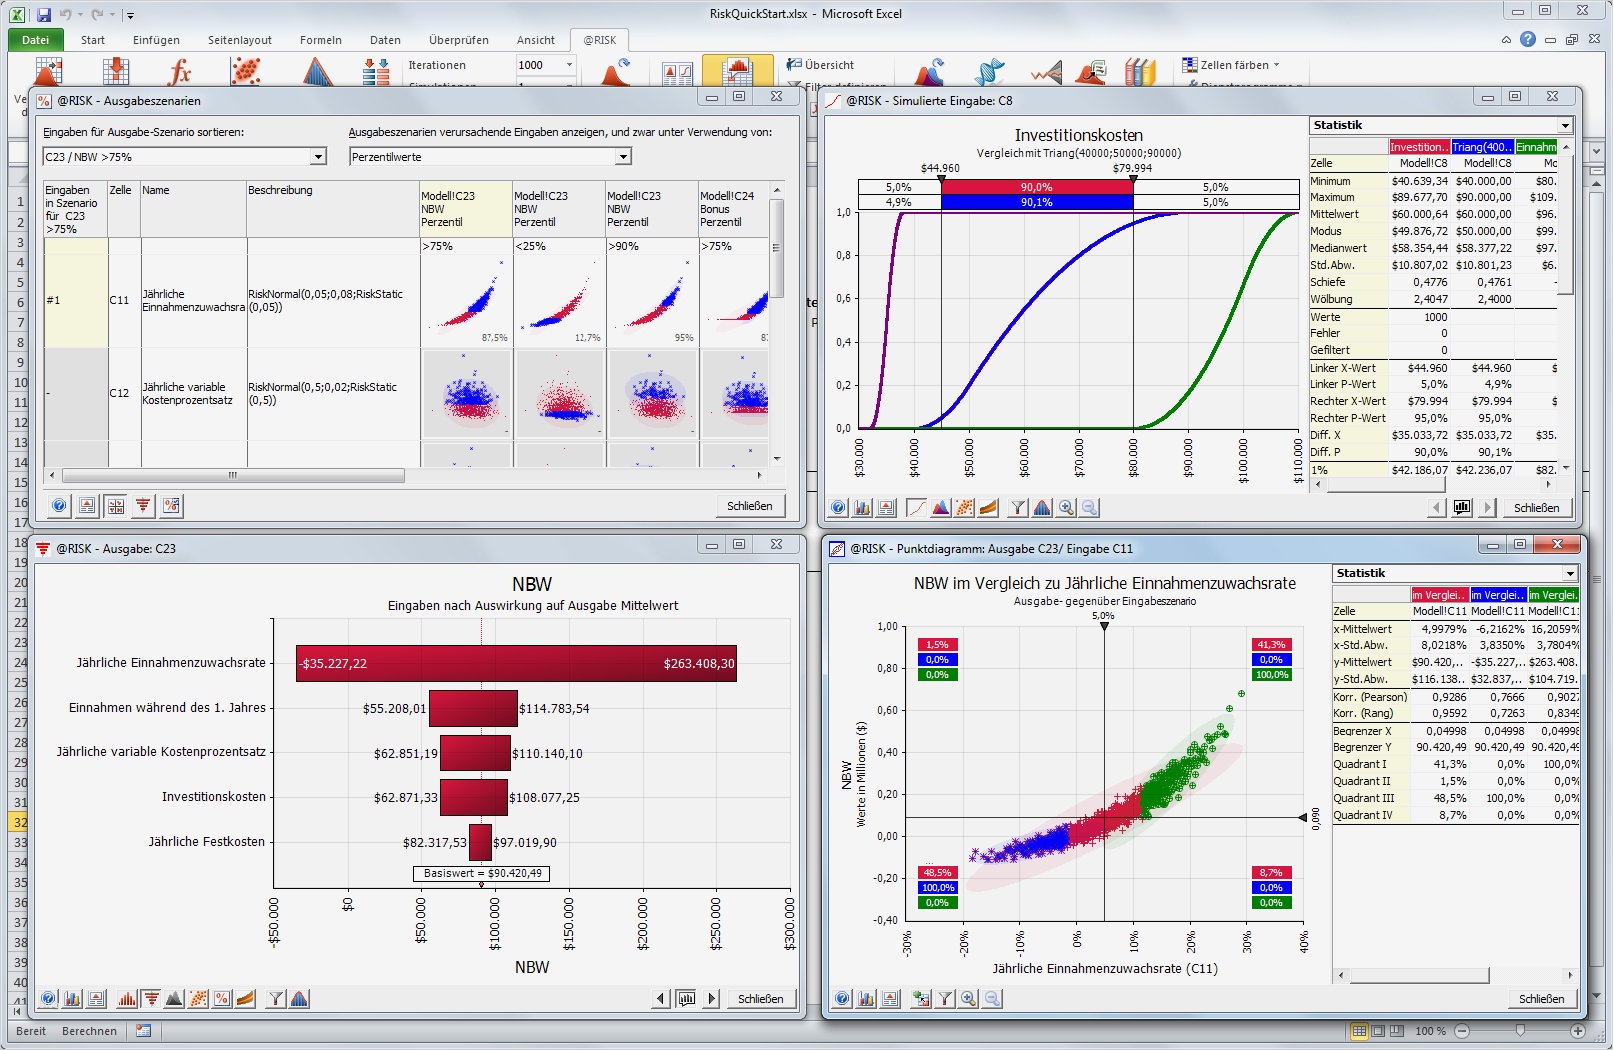Open the Quick Access Toolbar customize dropdown
The width and height of the screenshot is (1613, 1050).
[x=130, y=15]
